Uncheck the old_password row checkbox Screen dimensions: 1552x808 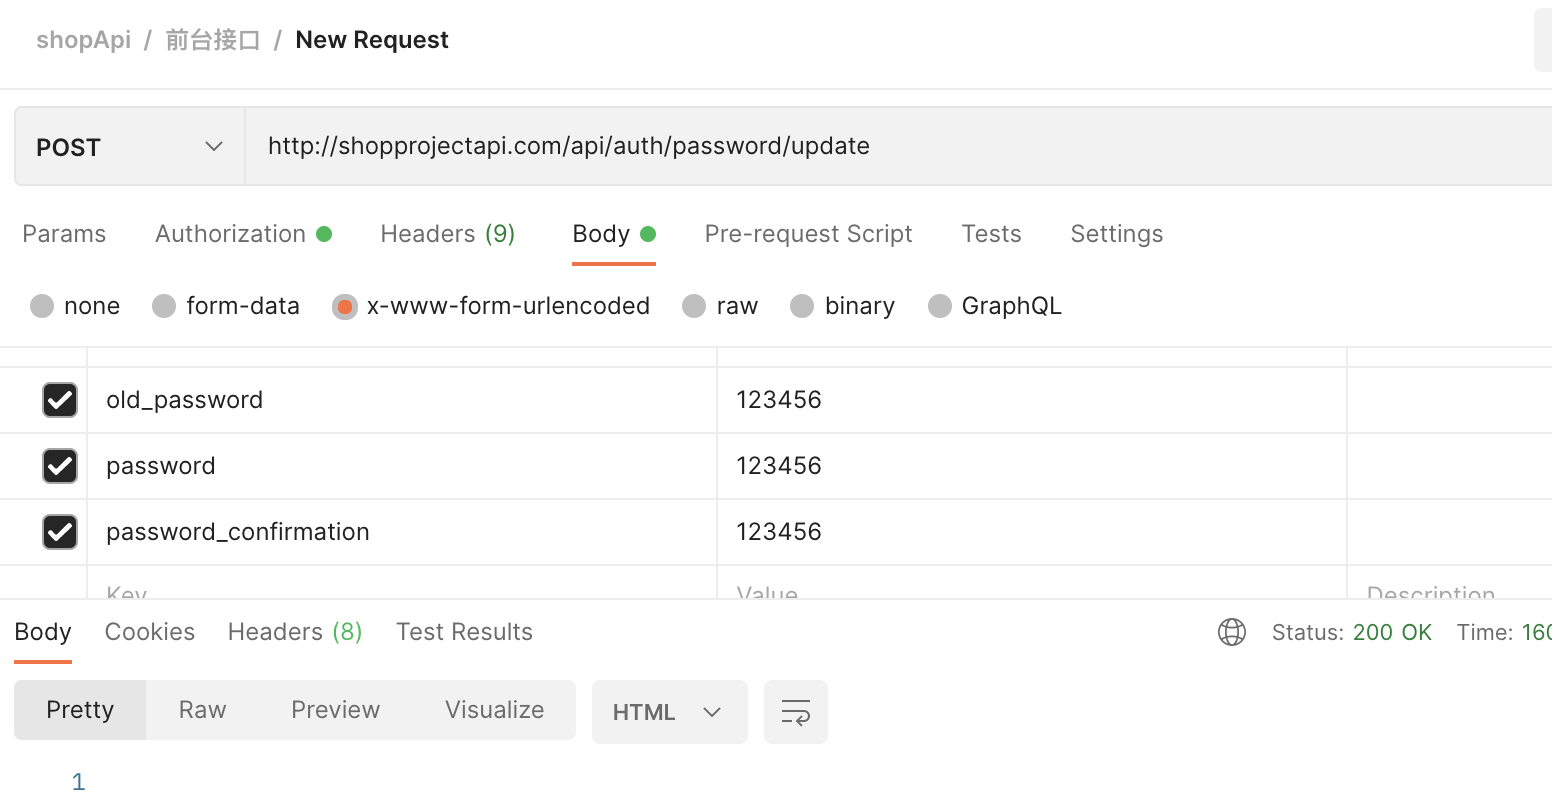(60, 400)
